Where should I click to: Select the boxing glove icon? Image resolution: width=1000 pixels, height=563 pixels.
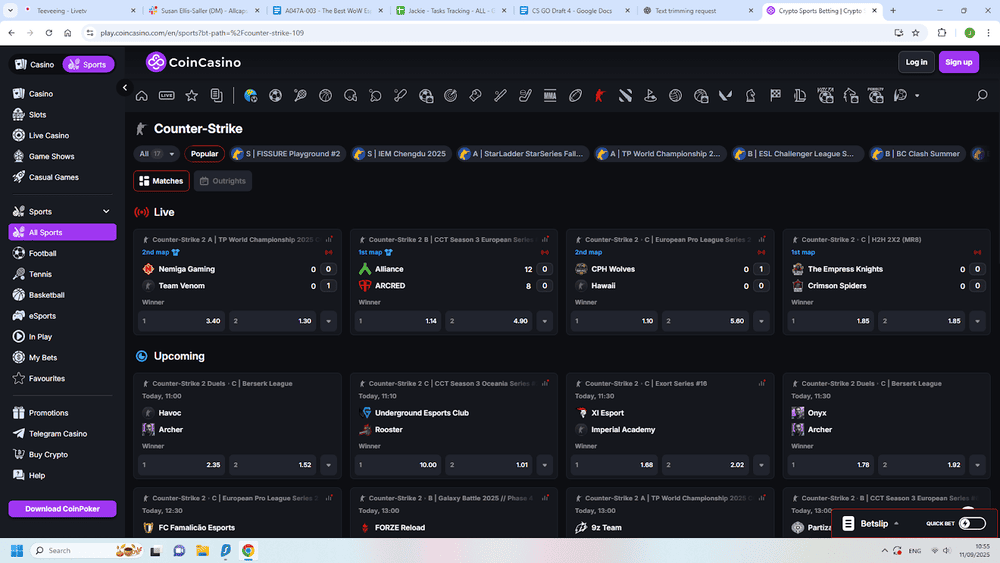[x=475, y=96]
